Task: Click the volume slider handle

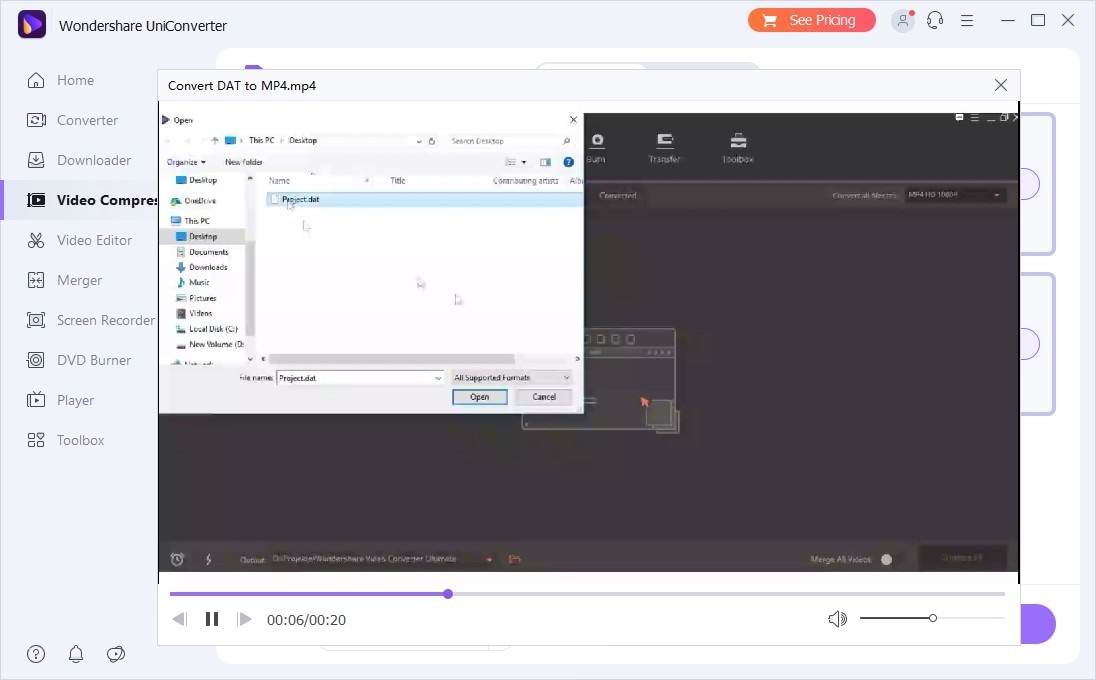Action: click(x=932, y=618)
